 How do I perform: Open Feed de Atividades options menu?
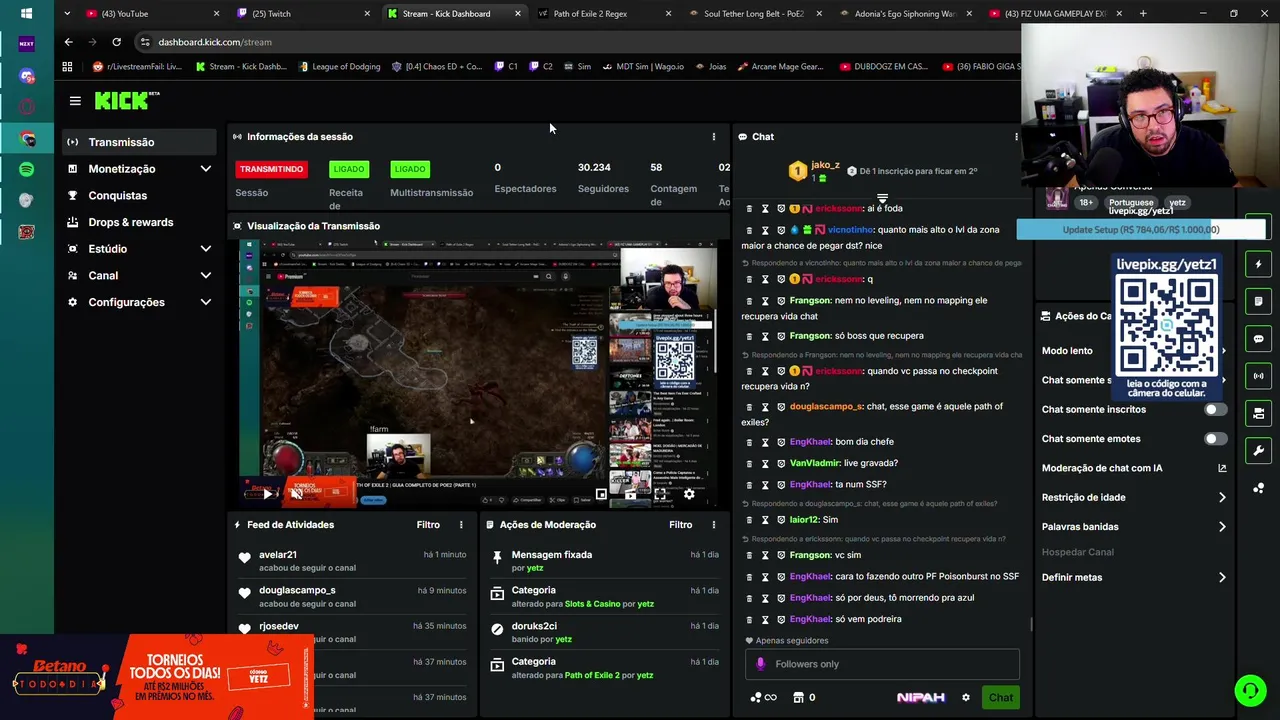point(461,525)
